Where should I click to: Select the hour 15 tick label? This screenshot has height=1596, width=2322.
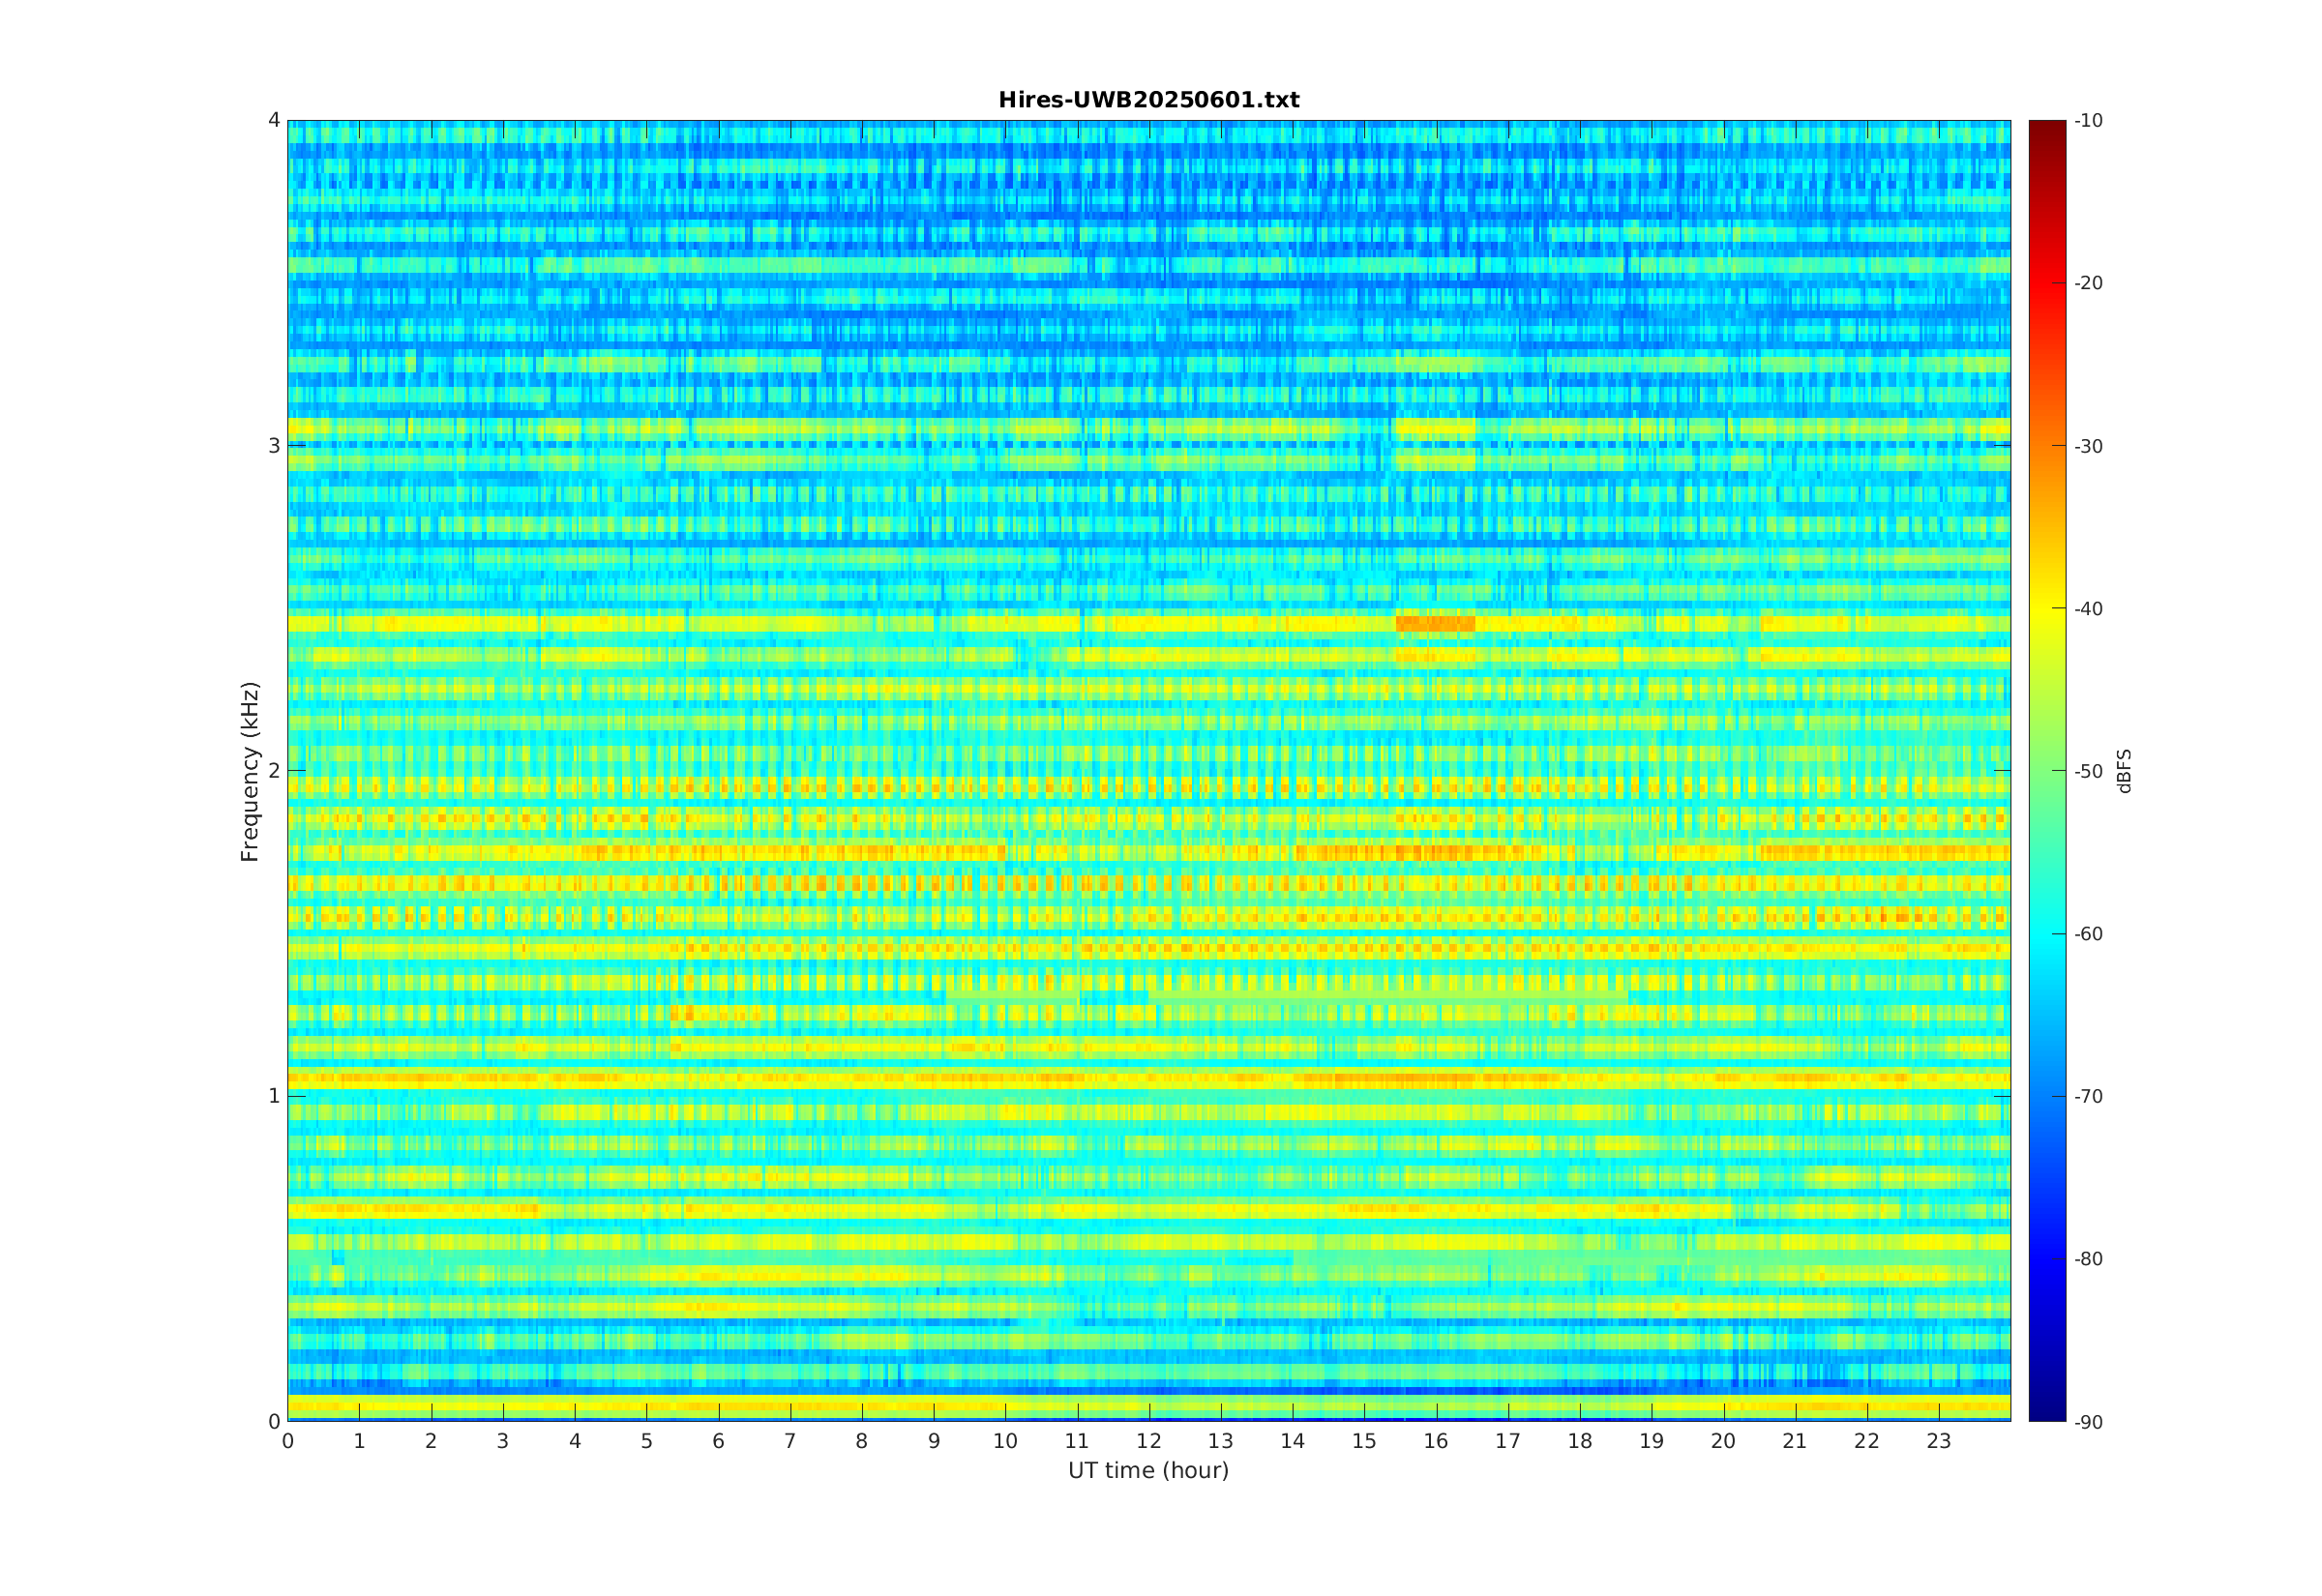tap(1364, 1442)
